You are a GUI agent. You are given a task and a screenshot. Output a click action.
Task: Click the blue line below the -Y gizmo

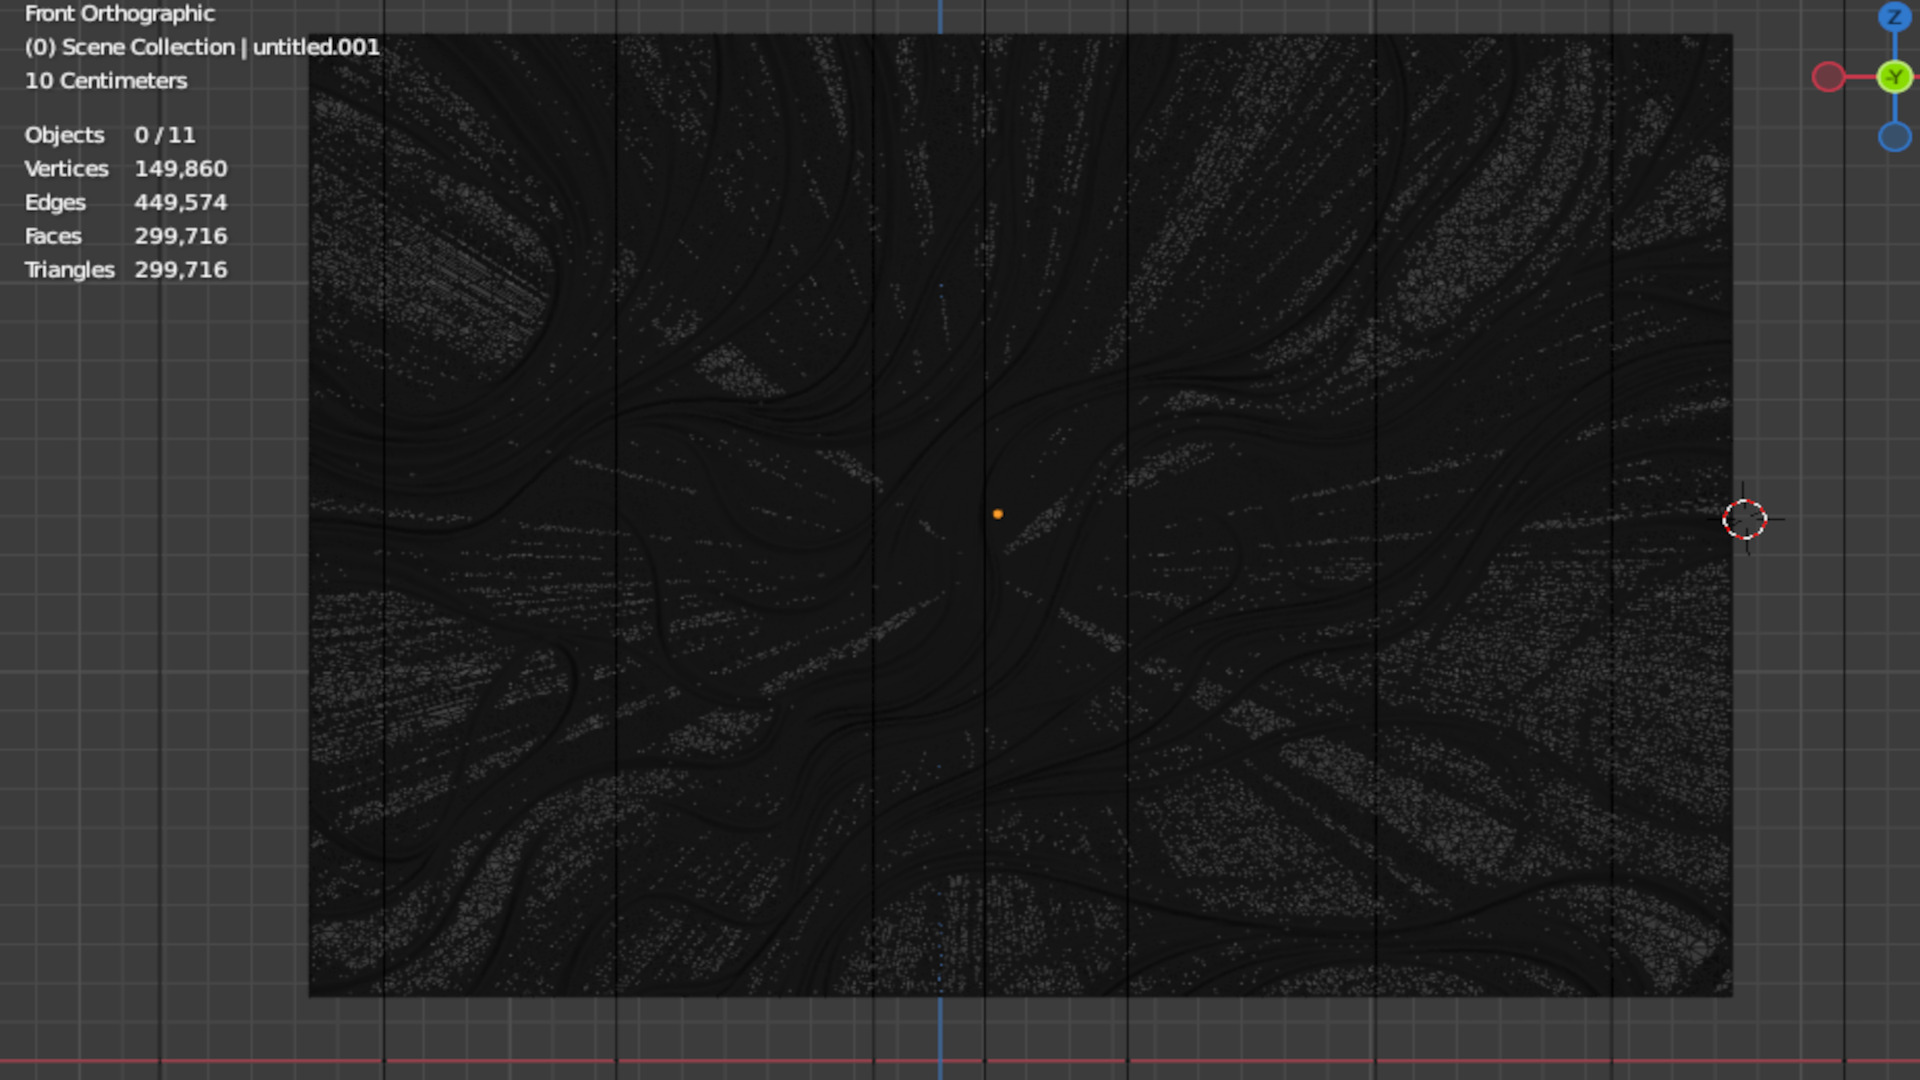(1894, 108)
